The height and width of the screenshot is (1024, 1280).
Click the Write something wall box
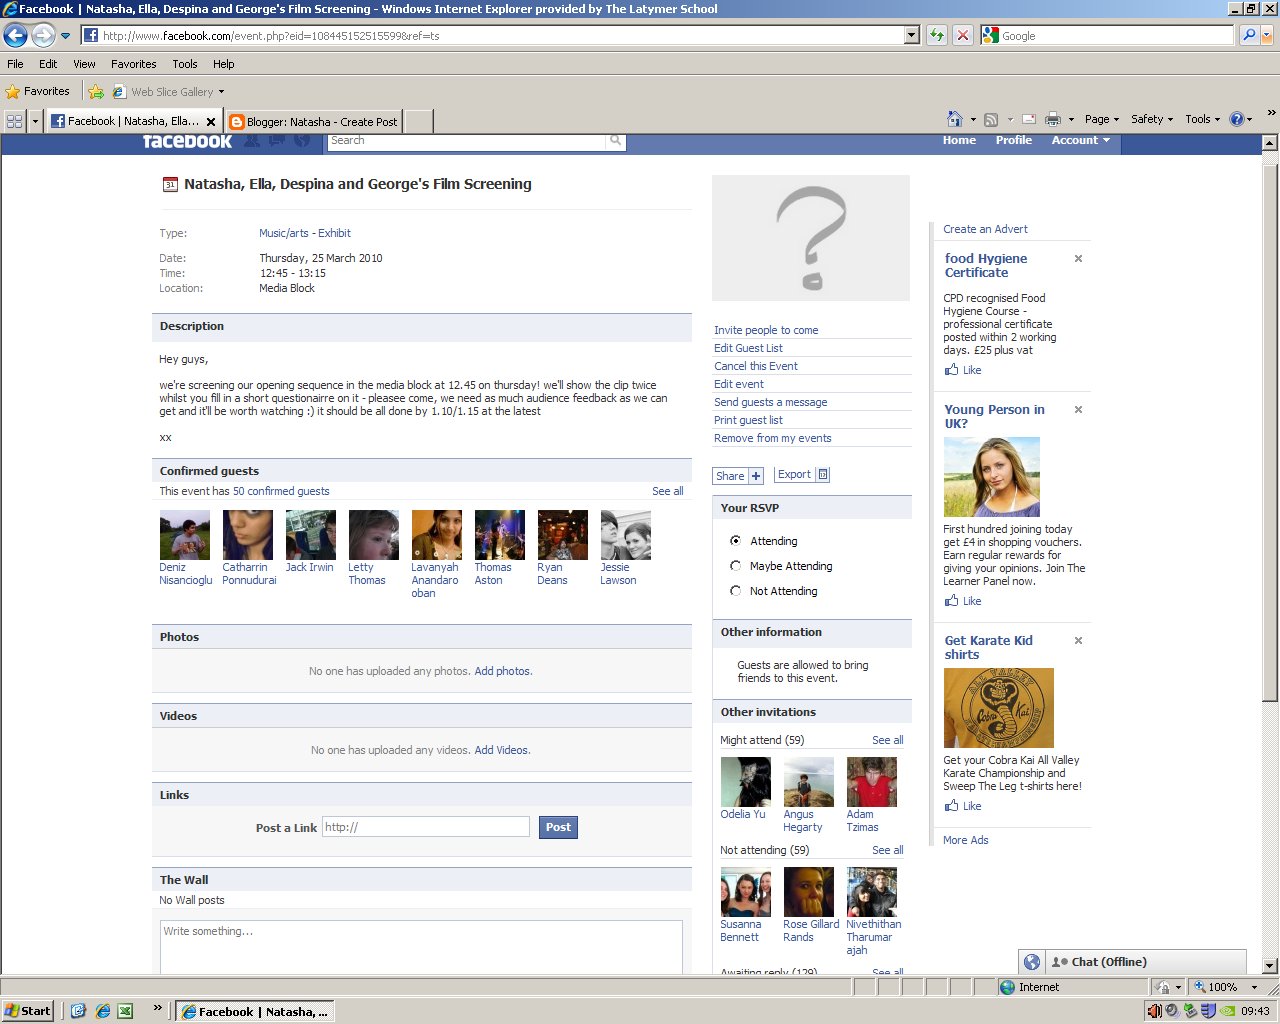[421, 946]
